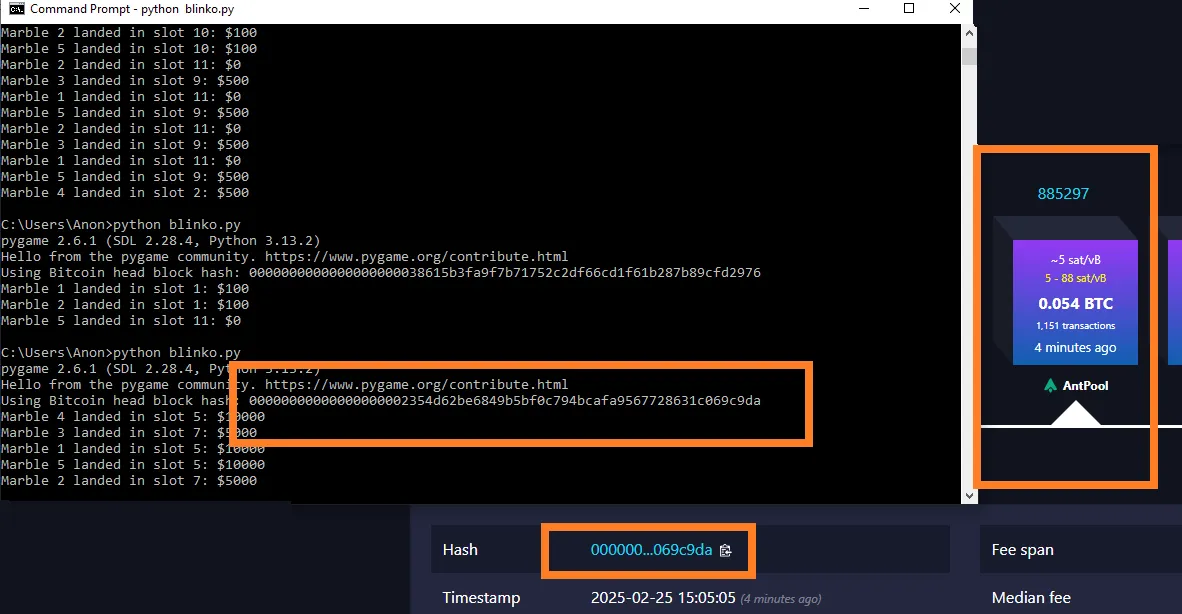
Task: Open the block hash link 000000...069c9da
Action: tap(651, 550)
